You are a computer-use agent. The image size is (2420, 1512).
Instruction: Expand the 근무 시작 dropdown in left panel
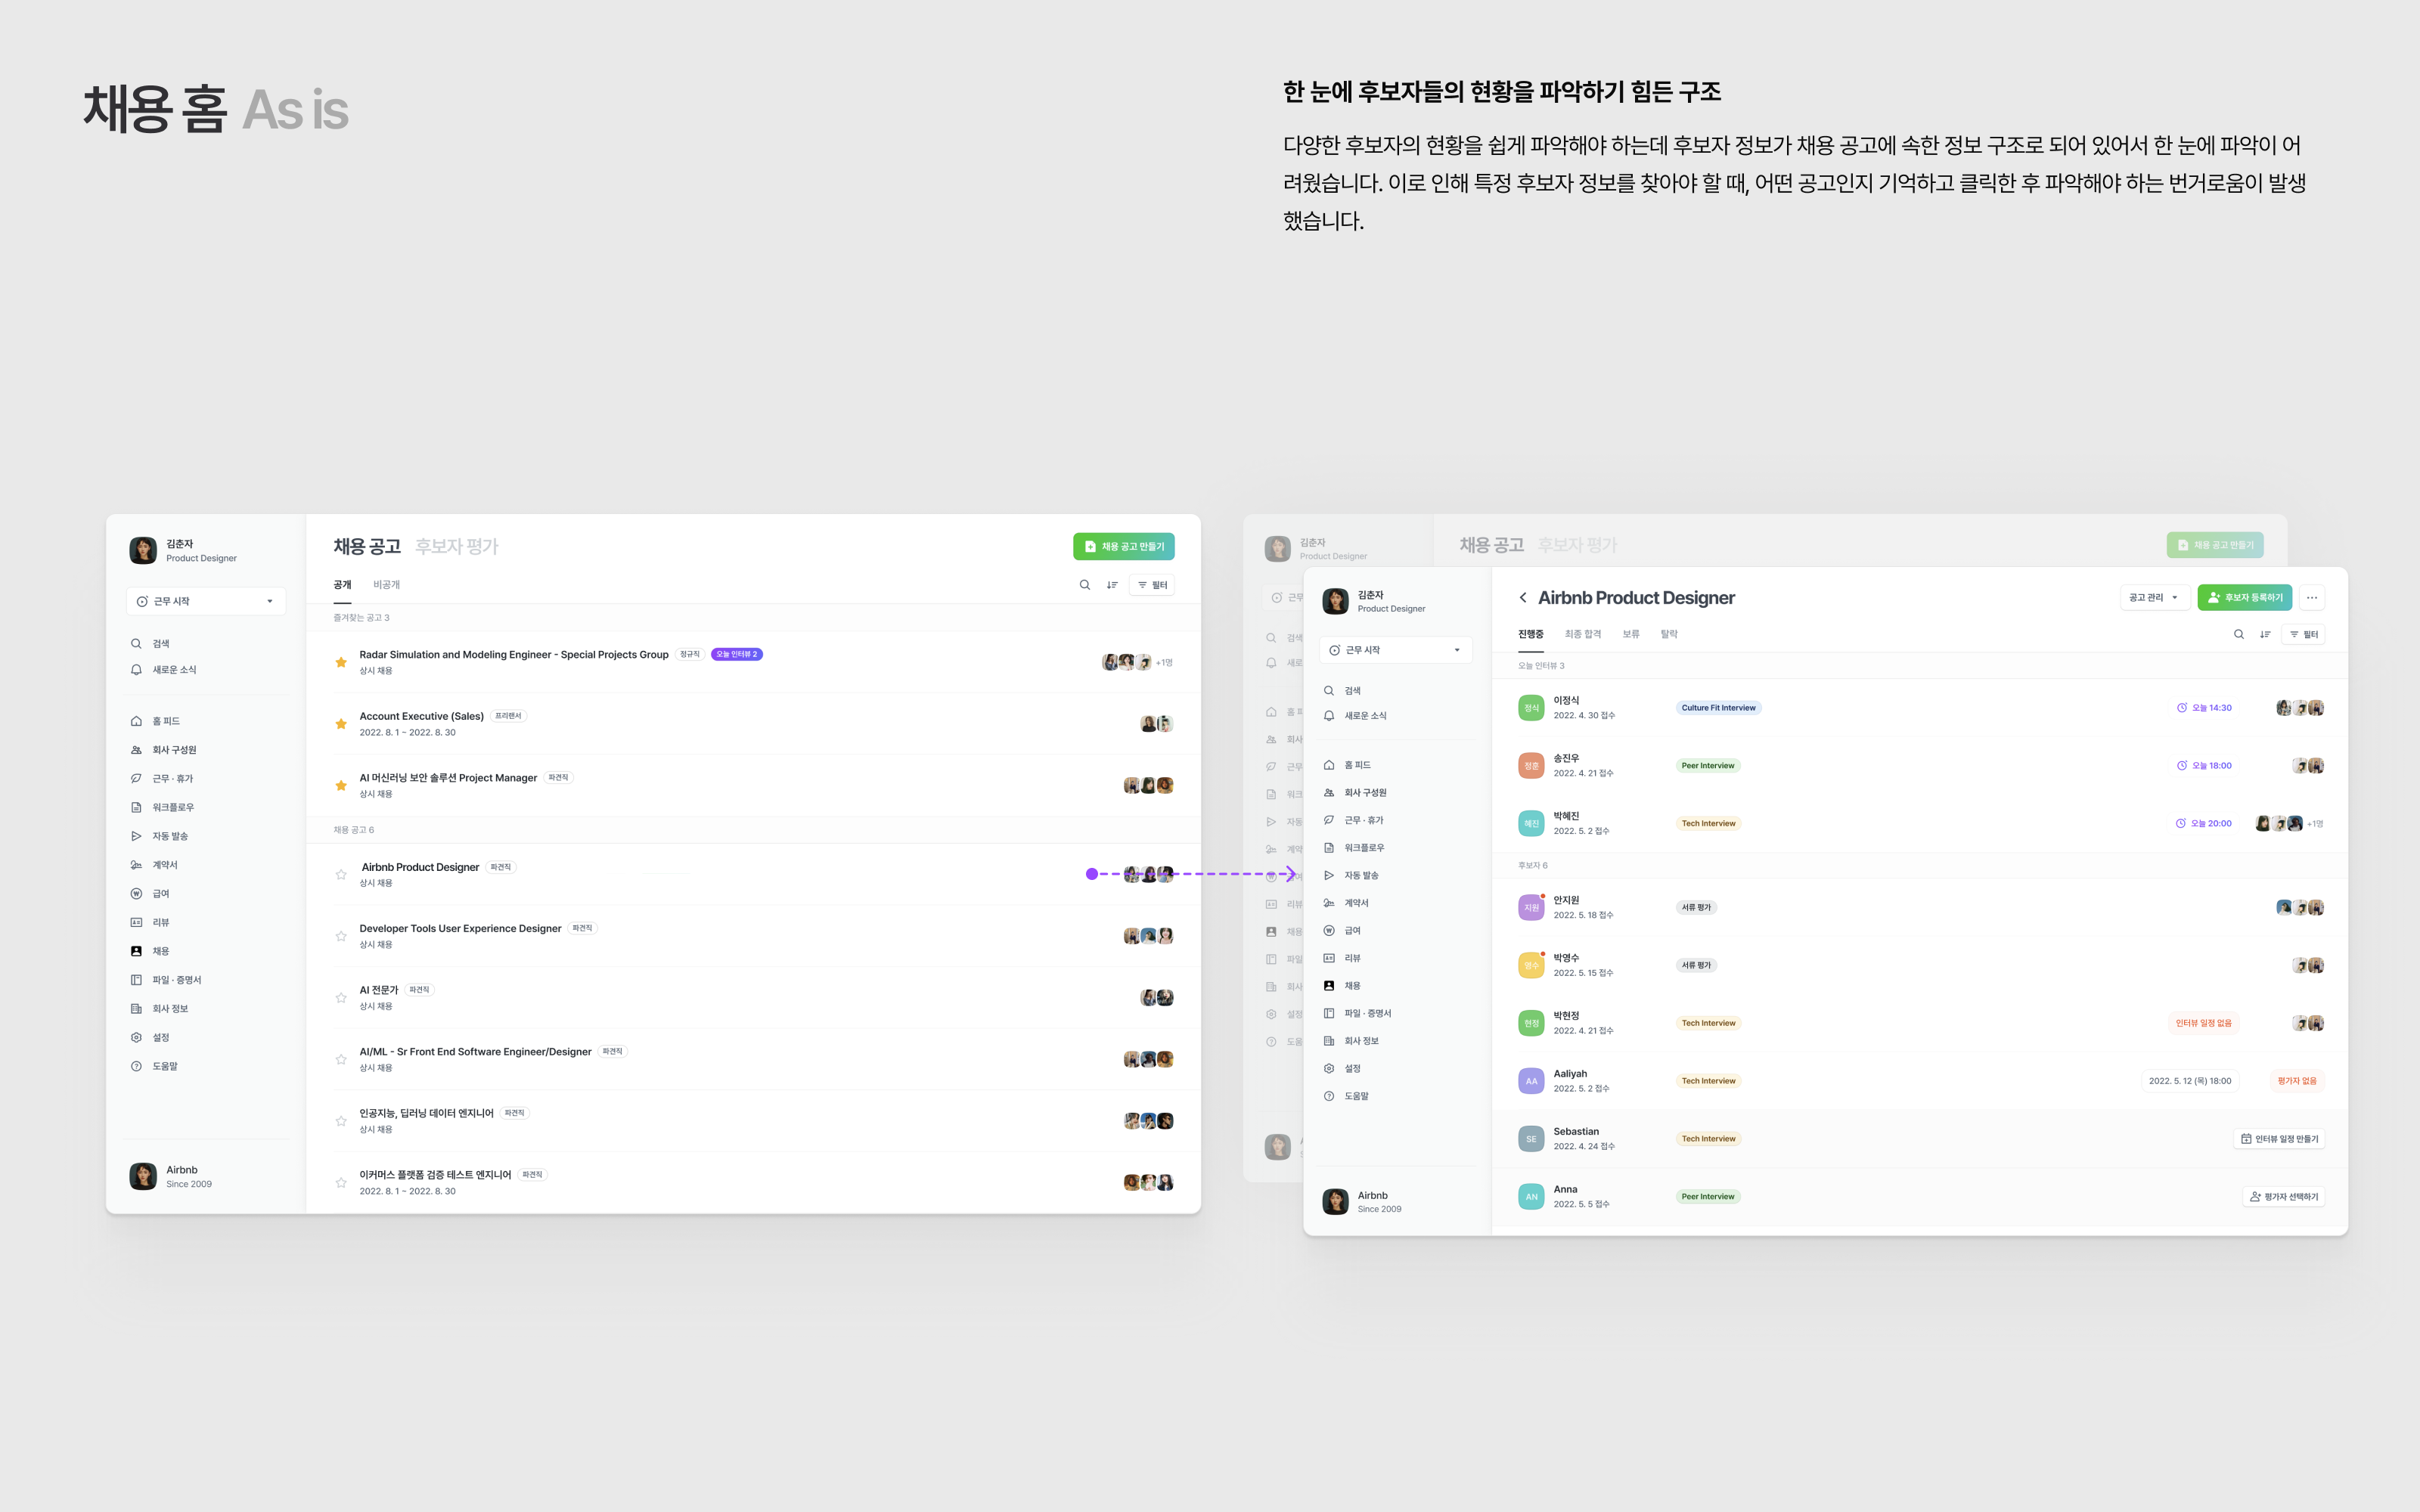pyautogui.click(x=206, y=601)
